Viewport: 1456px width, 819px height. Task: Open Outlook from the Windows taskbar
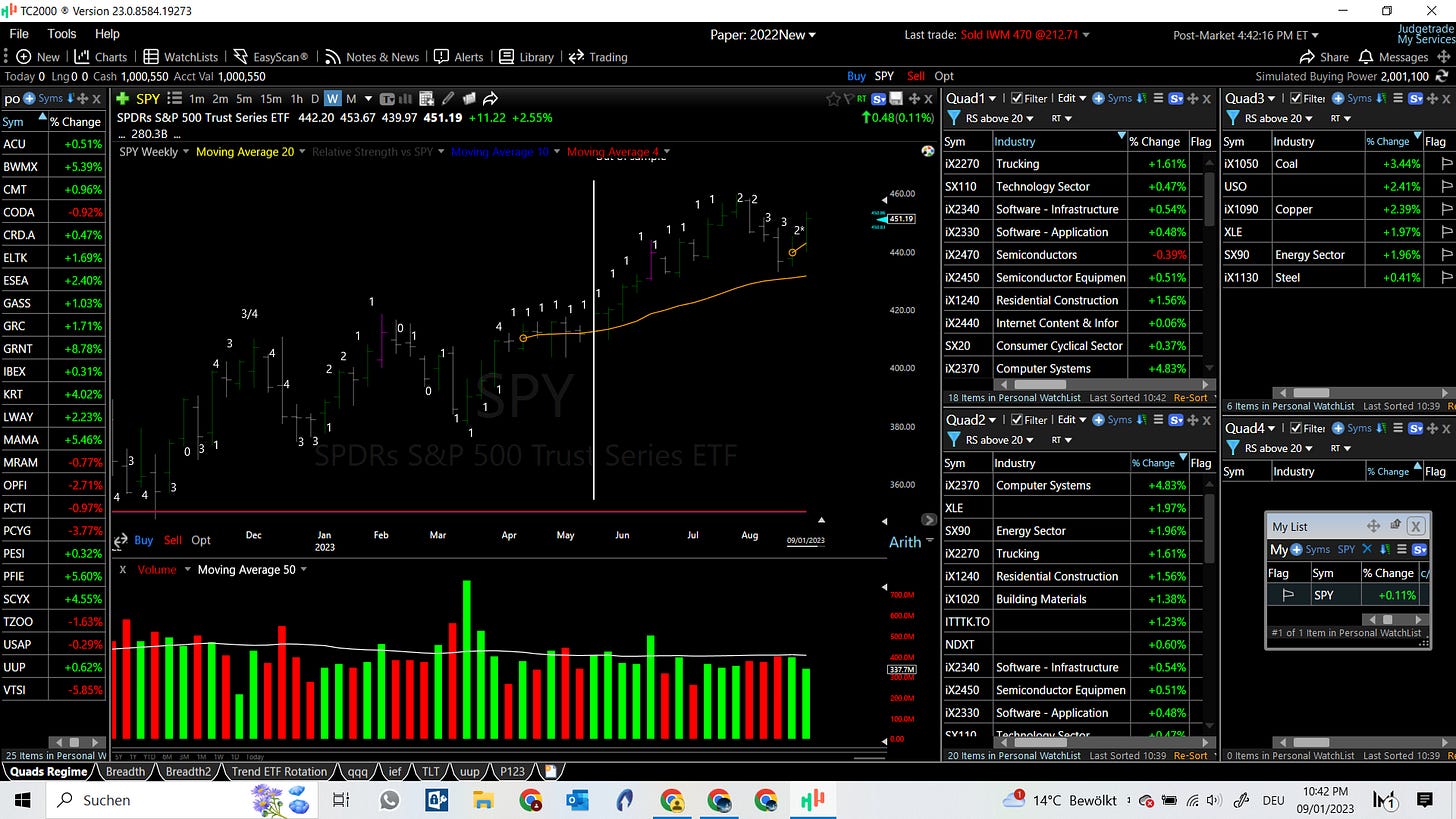577,799
